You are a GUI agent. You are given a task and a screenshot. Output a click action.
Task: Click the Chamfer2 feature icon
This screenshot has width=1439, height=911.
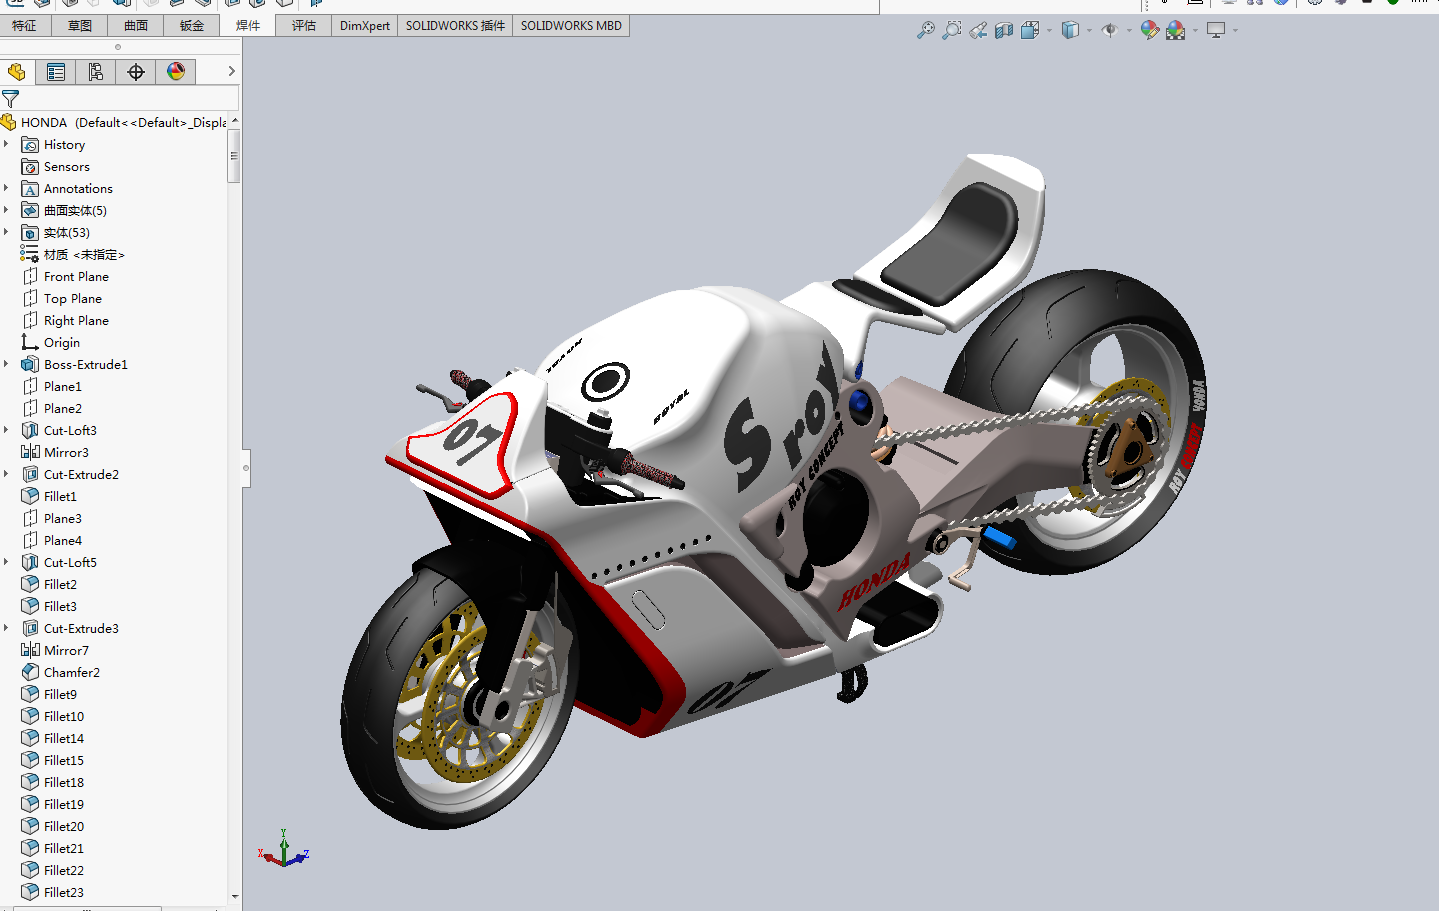(30, 673)
